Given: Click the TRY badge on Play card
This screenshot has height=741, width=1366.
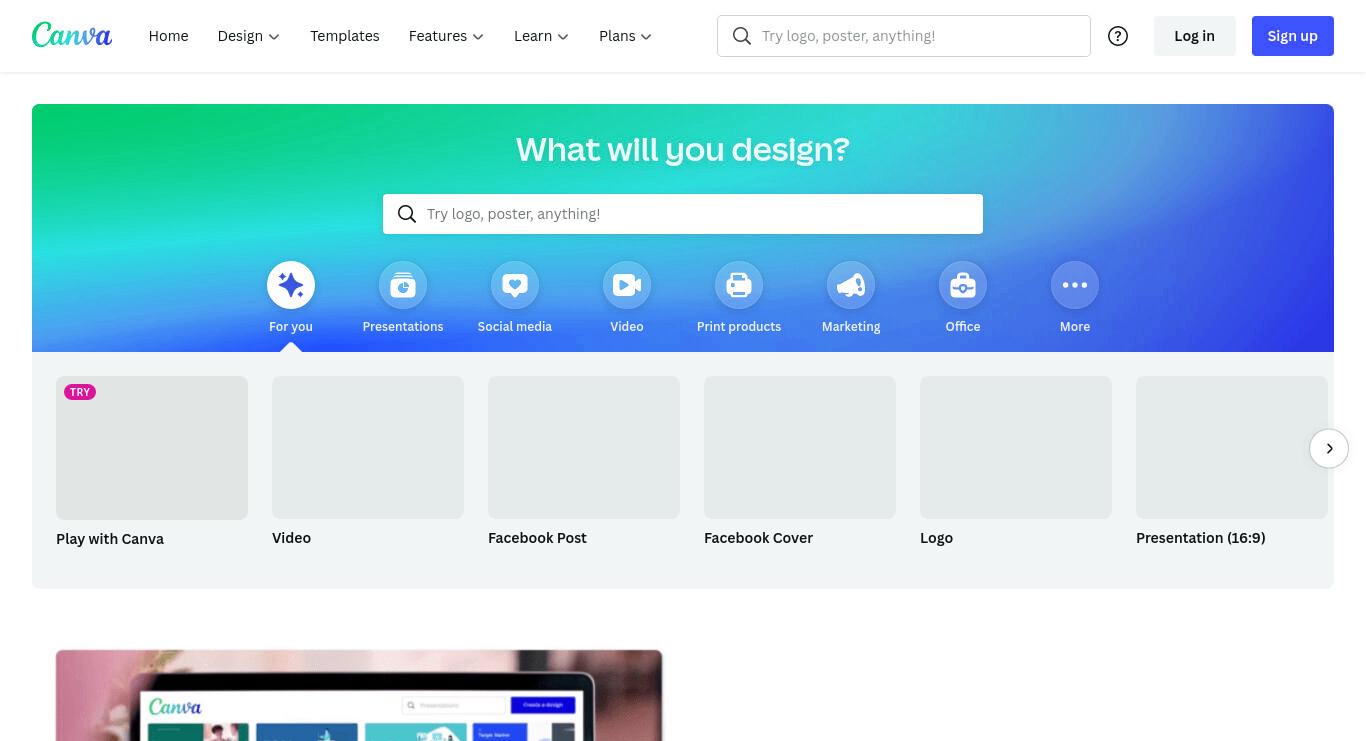Looking at the screenshot, I should pyautogui.click(x=80, y=392).
